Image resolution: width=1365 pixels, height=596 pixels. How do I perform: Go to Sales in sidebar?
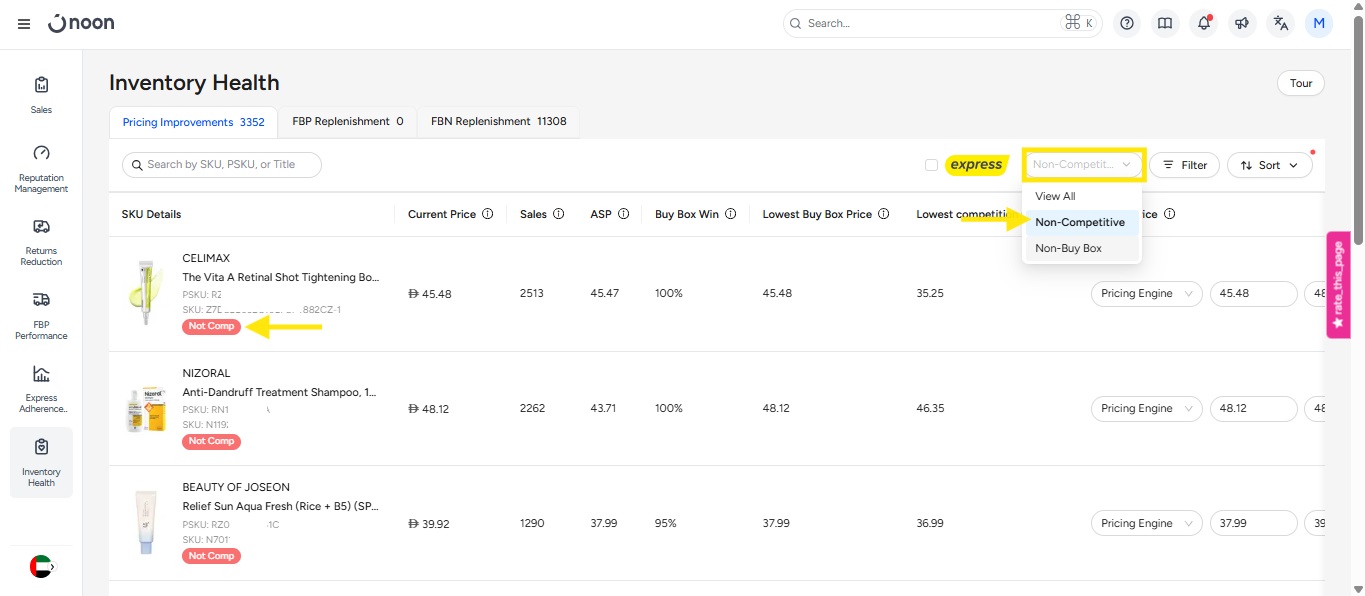coord(41,94)
